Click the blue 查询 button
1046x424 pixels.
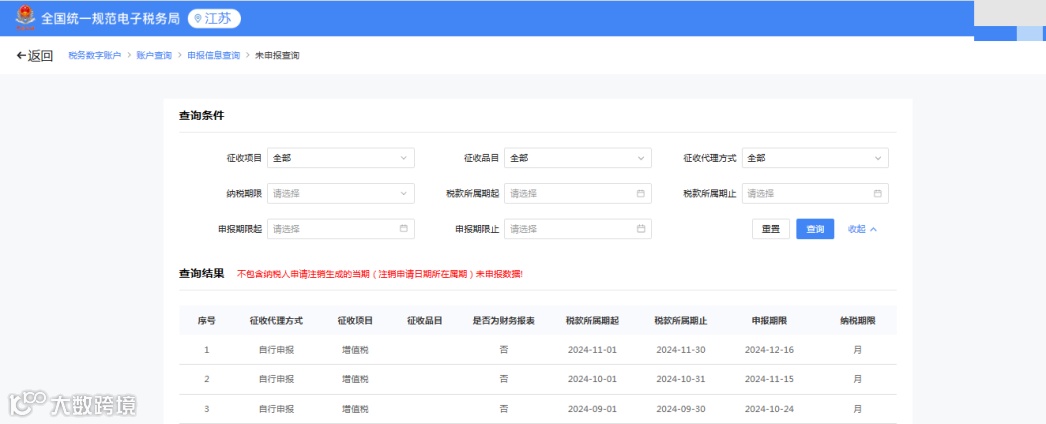coord(815,229)
